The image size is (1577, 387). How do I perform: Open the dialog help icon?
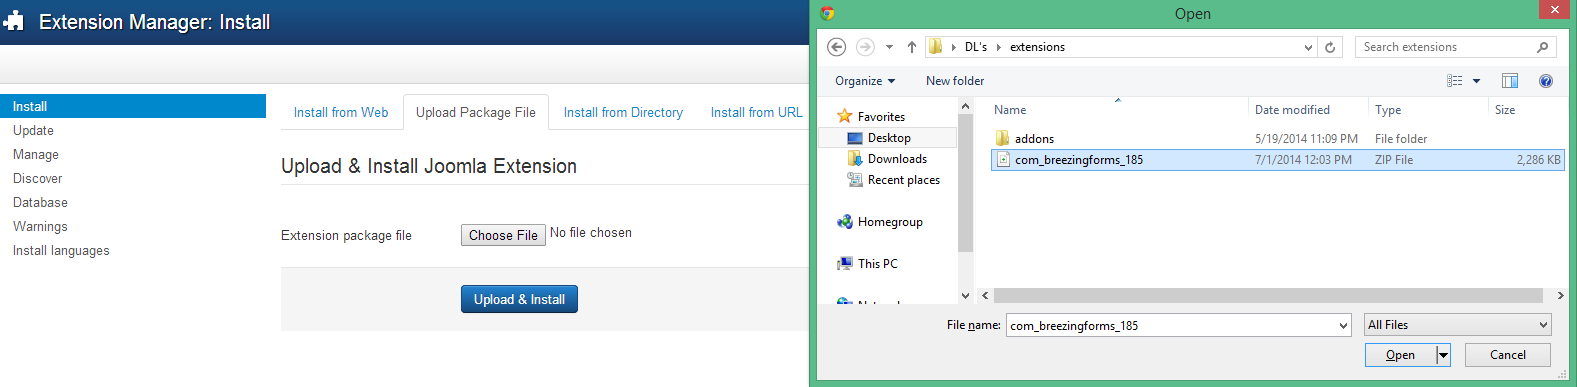tap(1546, 81)
